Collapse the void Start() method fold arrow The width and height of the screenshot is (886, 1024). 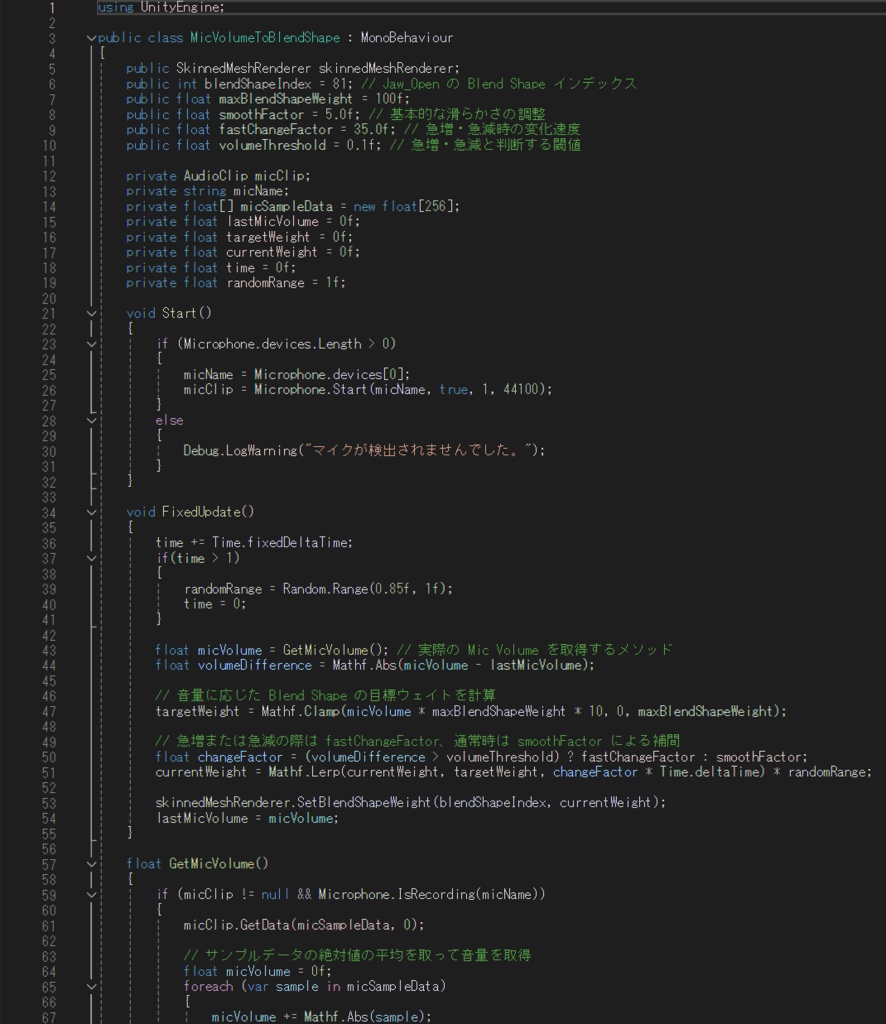[x=92, y=313]
